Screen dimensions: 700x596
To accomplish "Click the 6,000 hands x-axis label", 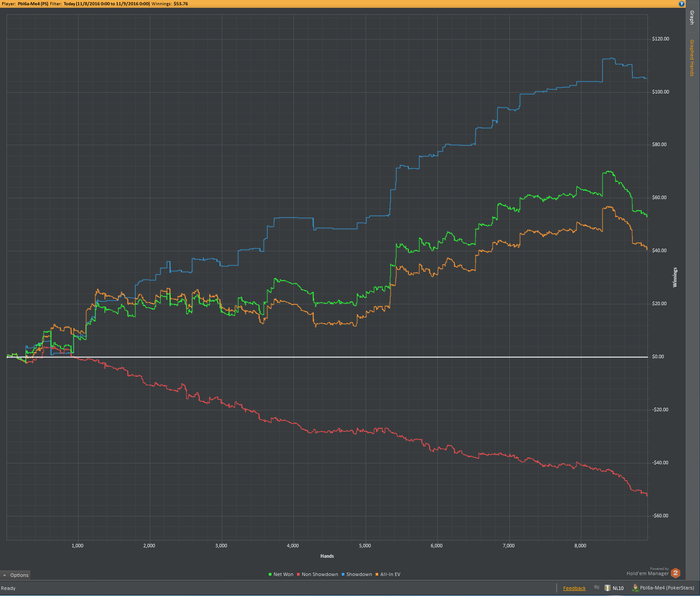I will pyautogui.click(x=437, y=546).
